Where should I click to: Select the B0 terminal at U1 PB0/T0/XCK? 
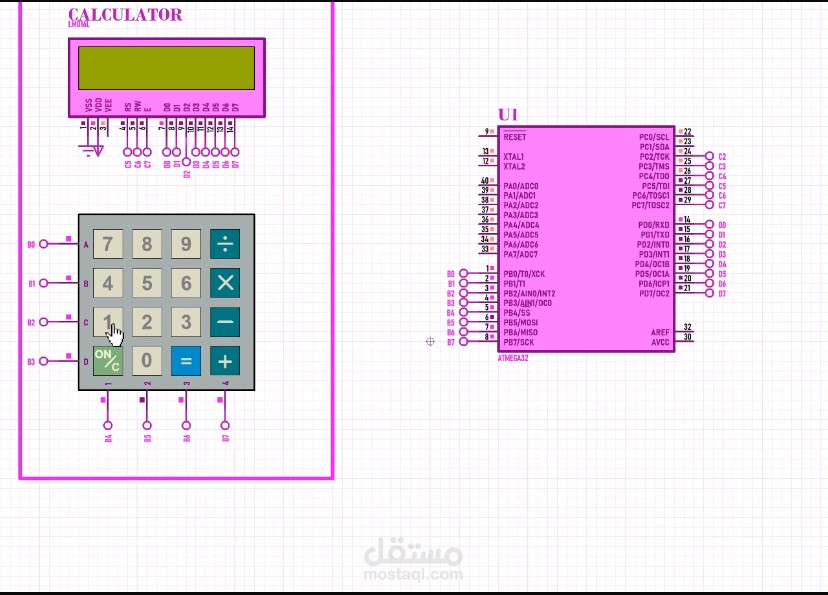click(463, 273)
